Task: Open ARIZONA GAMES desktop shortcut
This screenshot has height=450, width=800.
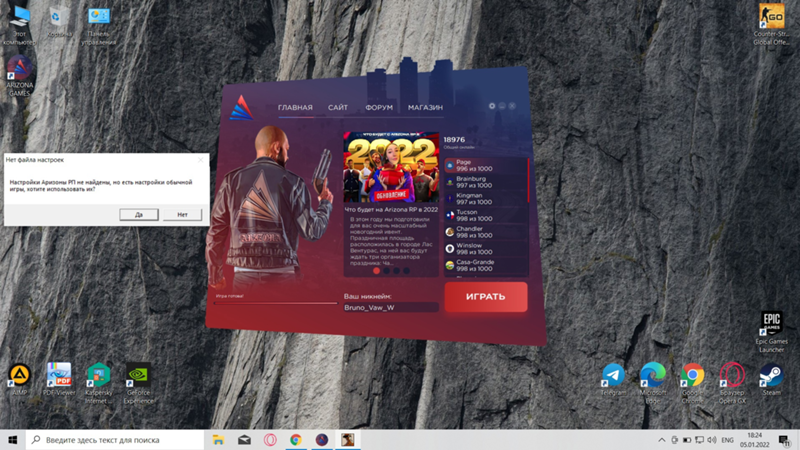Action: [x=19, y=77]
